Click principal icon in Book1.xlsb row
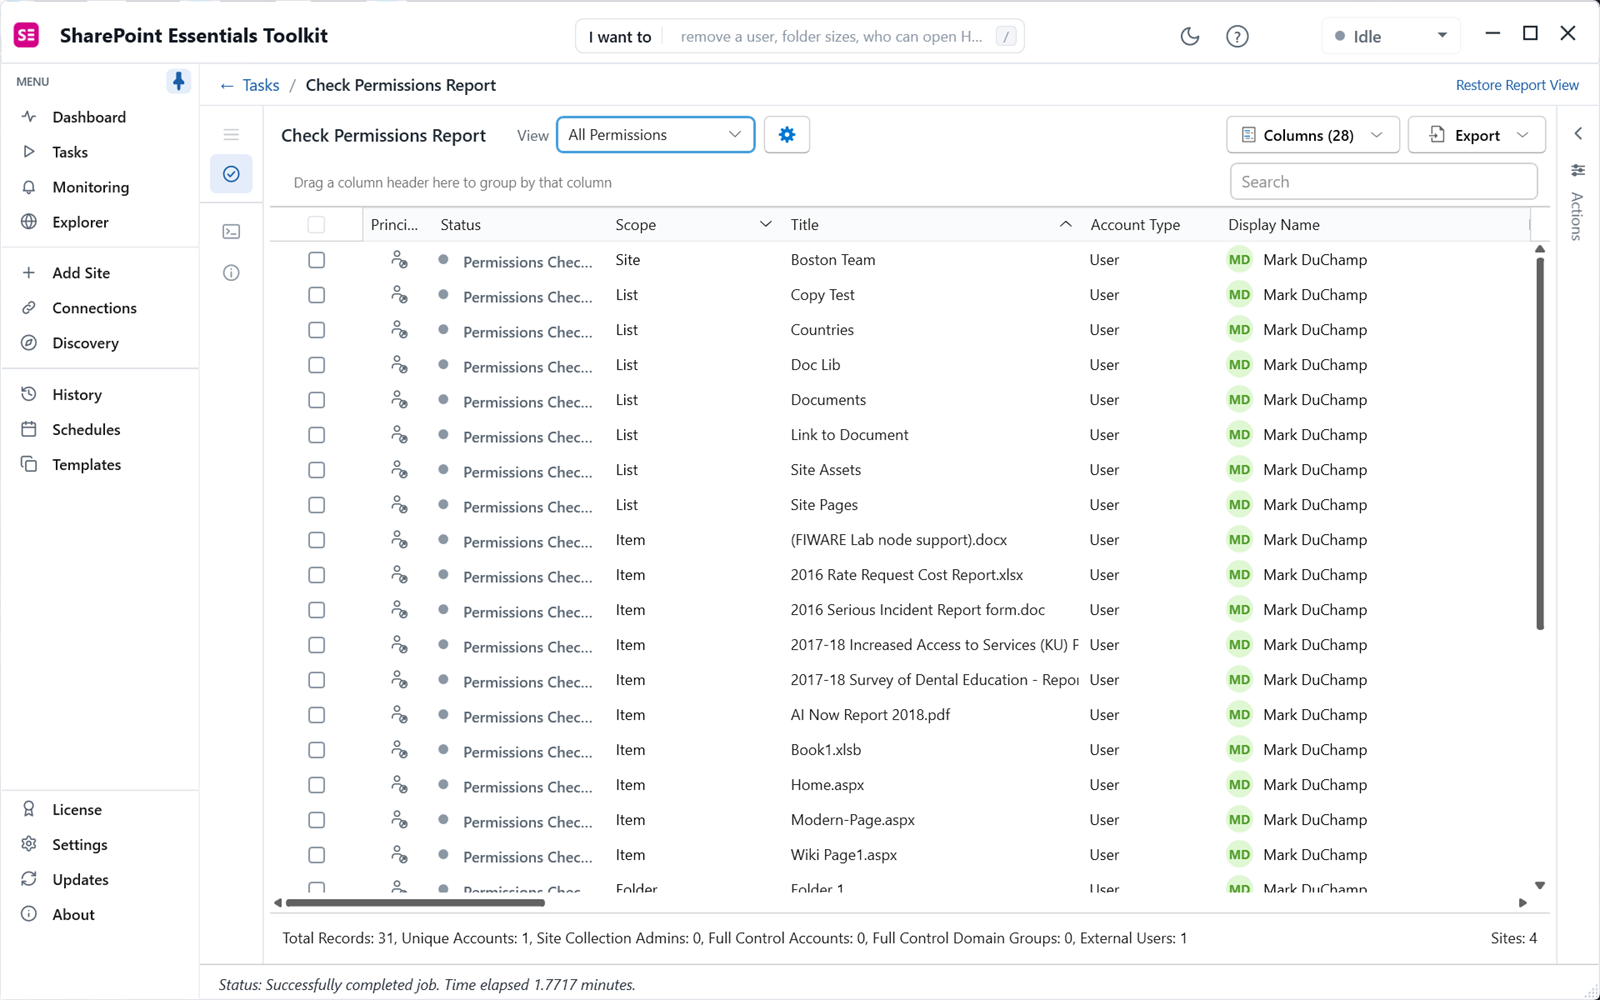The image size is (1600, 1000). 399,750
